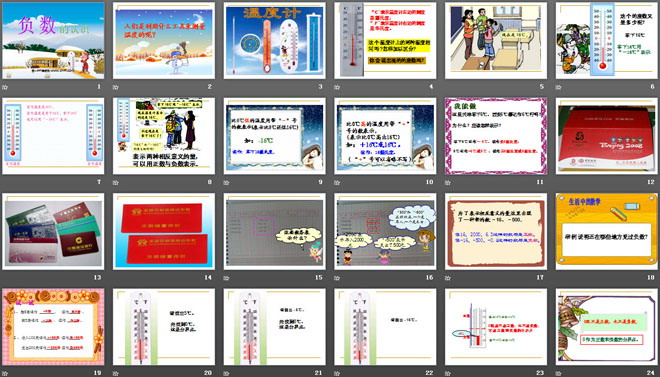
Task: Select slide 1 thumbnail titled 负数
Action: coord(53,40)
